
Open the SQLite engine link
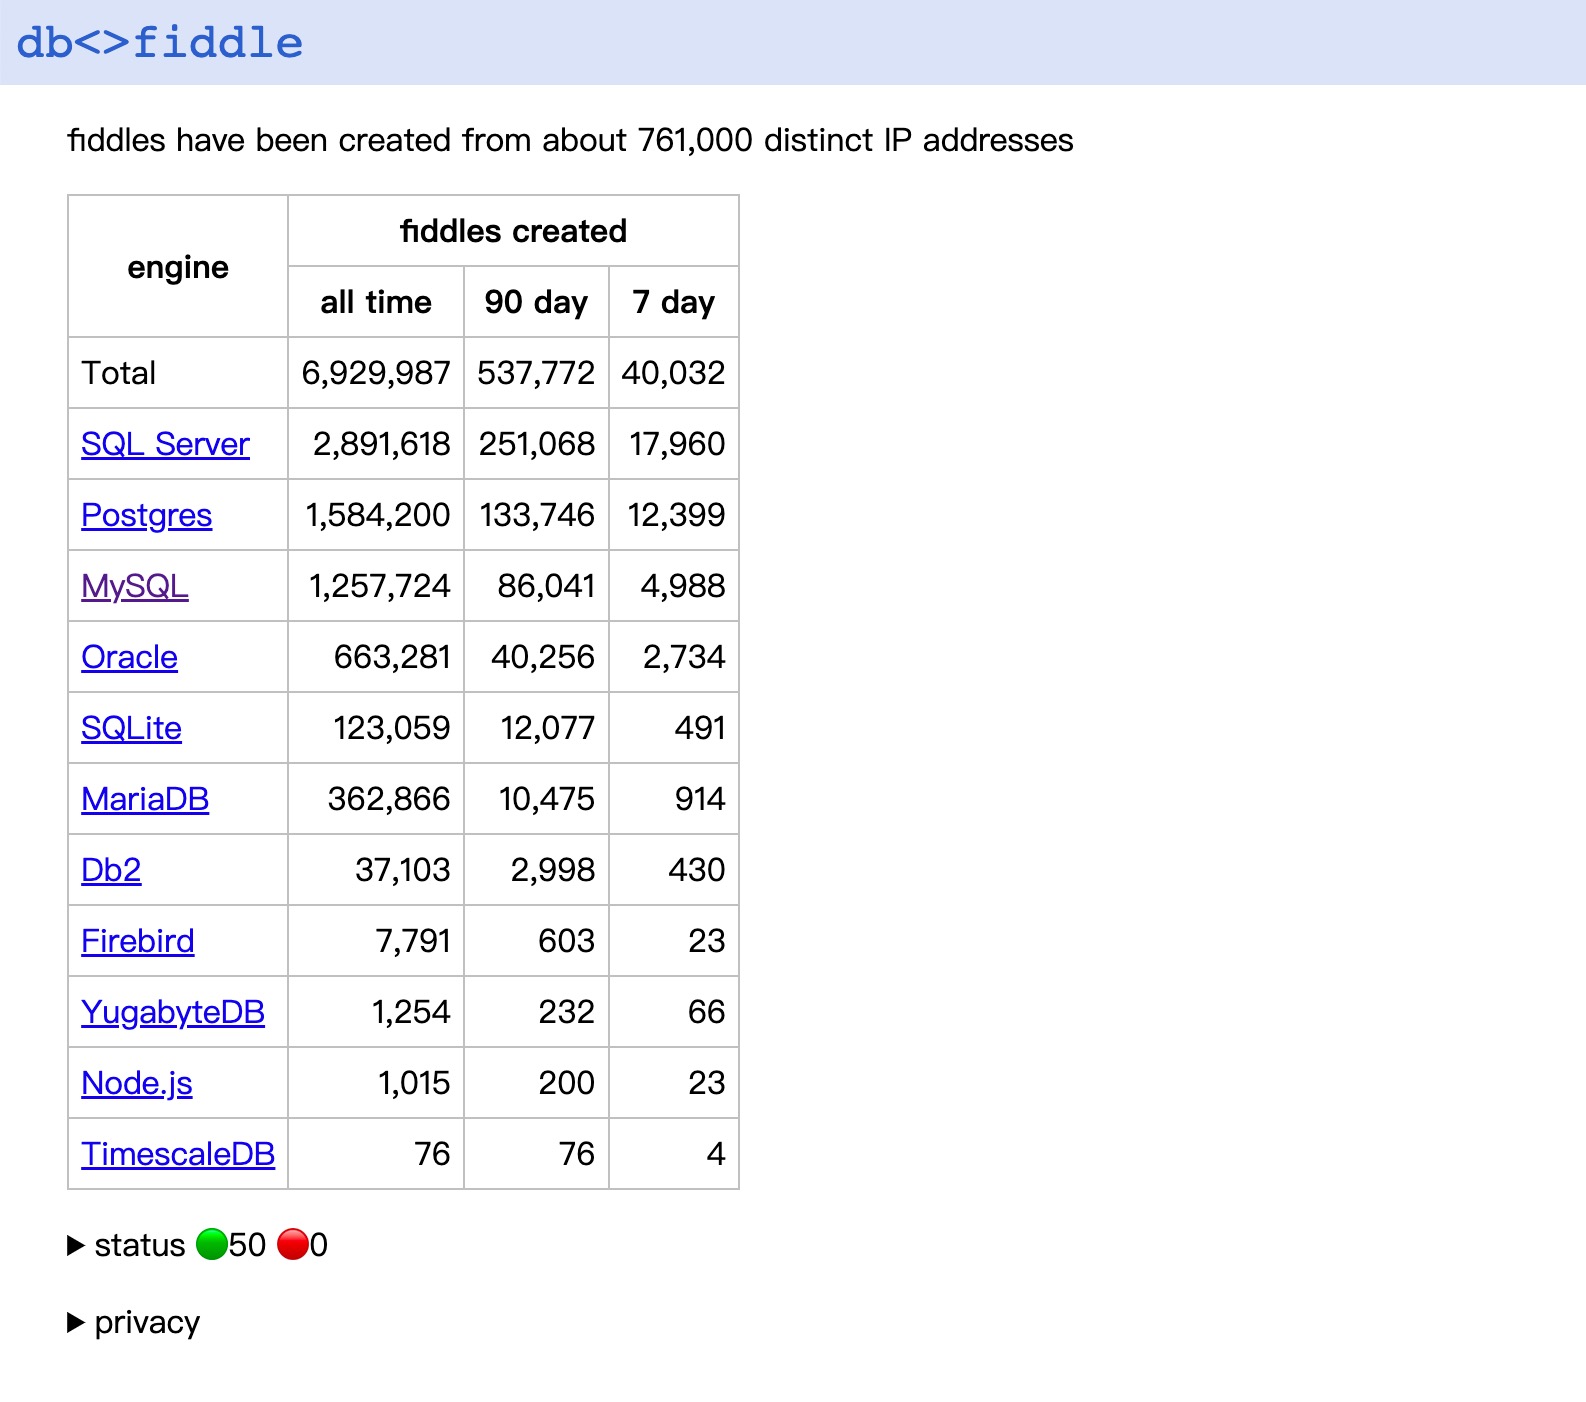(x=131, y=728)
